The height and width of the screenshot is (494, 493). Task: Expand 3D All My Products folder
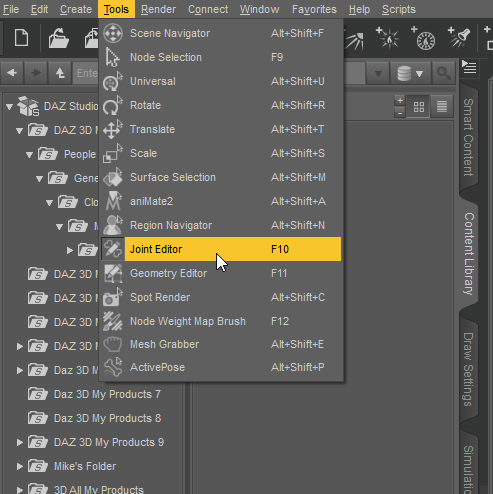coord(20,490)
